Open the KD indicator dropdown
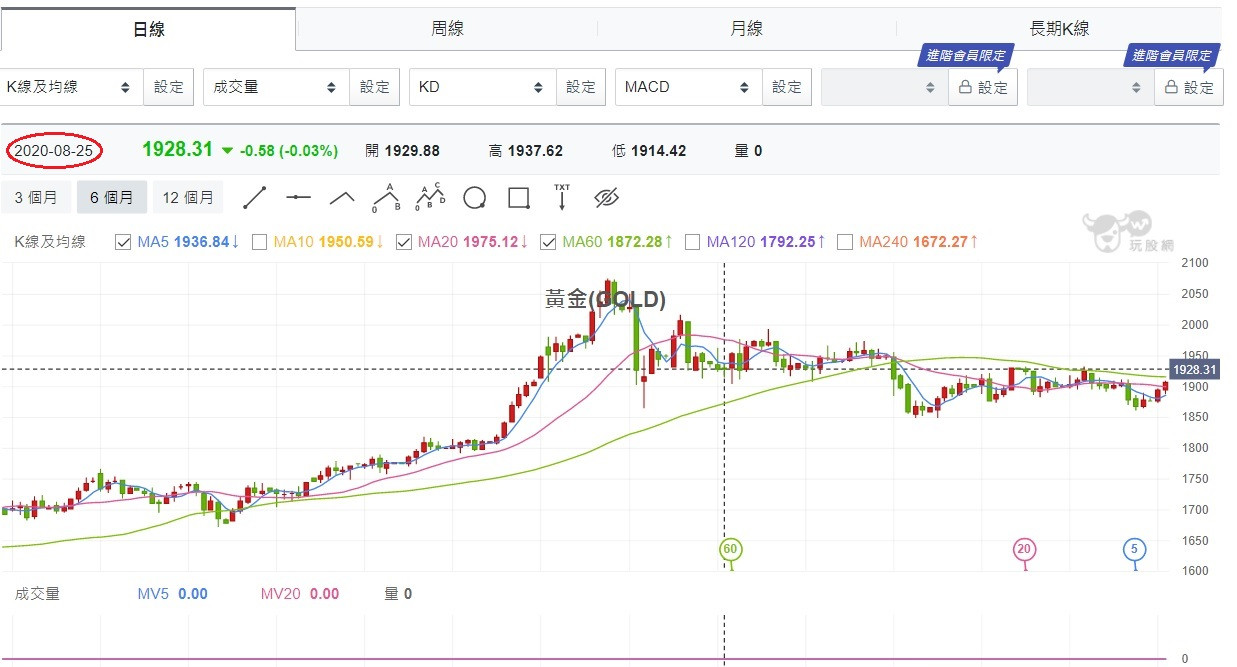 483,87
